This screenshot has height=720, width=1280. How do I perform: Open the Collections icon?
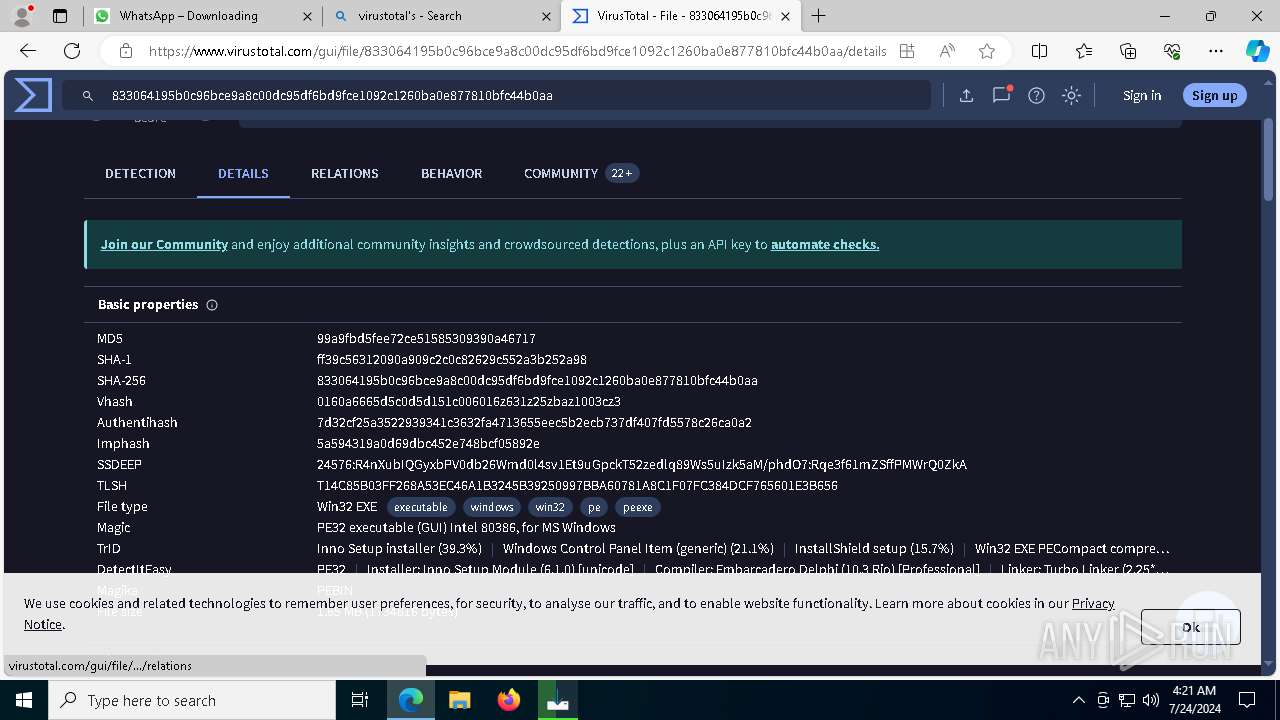pos(1128,51)
